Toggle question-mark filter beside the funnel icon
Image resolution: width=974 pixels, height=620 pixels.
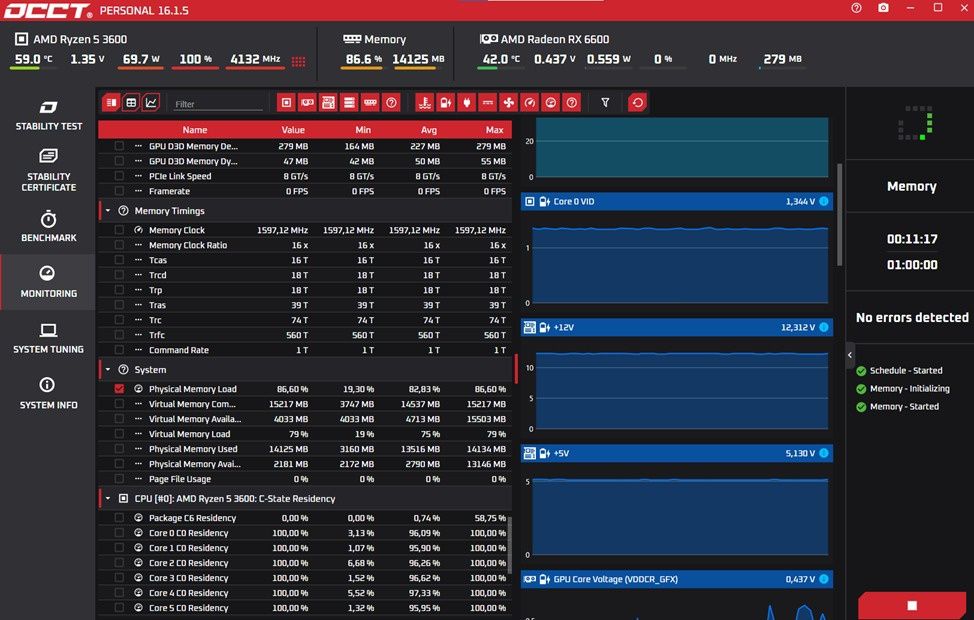click(572, 103)
